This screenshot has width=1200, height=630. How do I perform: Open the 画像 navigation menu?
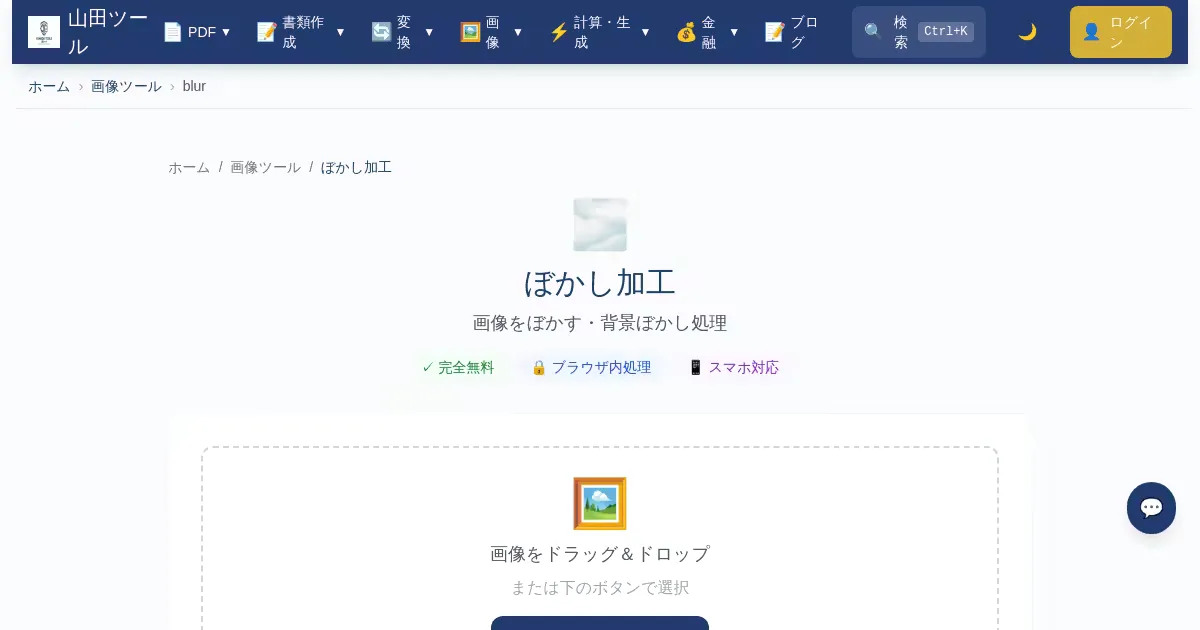(491, 32)
